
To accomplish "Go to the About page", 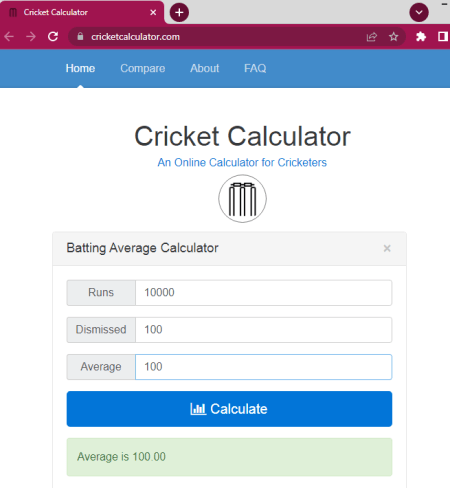I will tap(205, 68).
